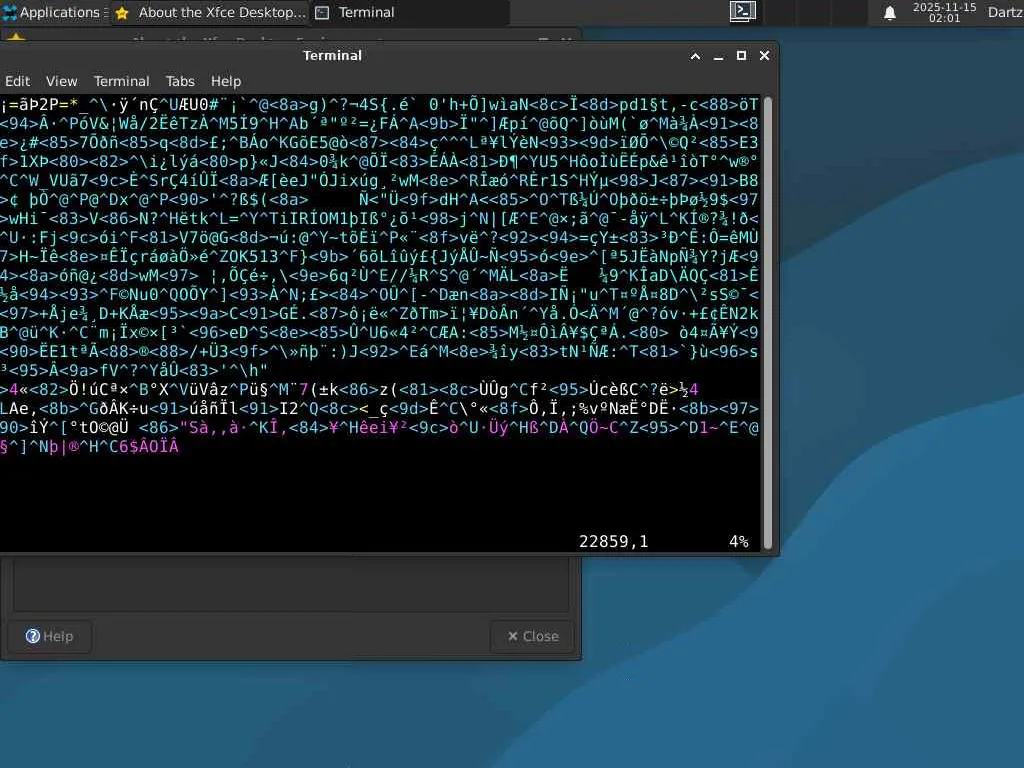Click the star icon of About Xfce taskbar item
The height and width of the screenshot is (768, 1024).
[x=122, y=13]
